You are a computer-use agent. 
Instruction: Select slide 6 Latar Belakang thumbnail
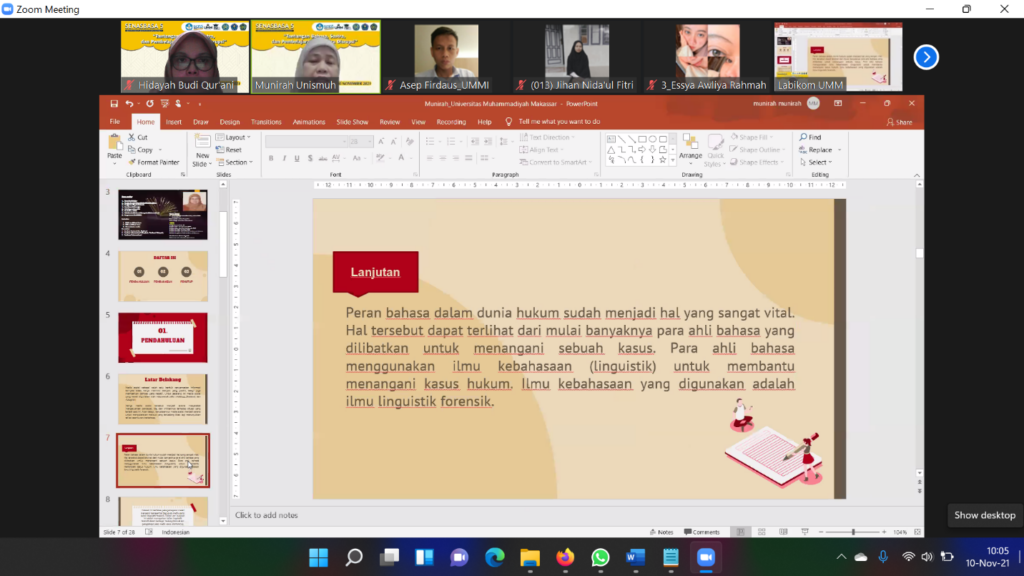pos(163,399)
